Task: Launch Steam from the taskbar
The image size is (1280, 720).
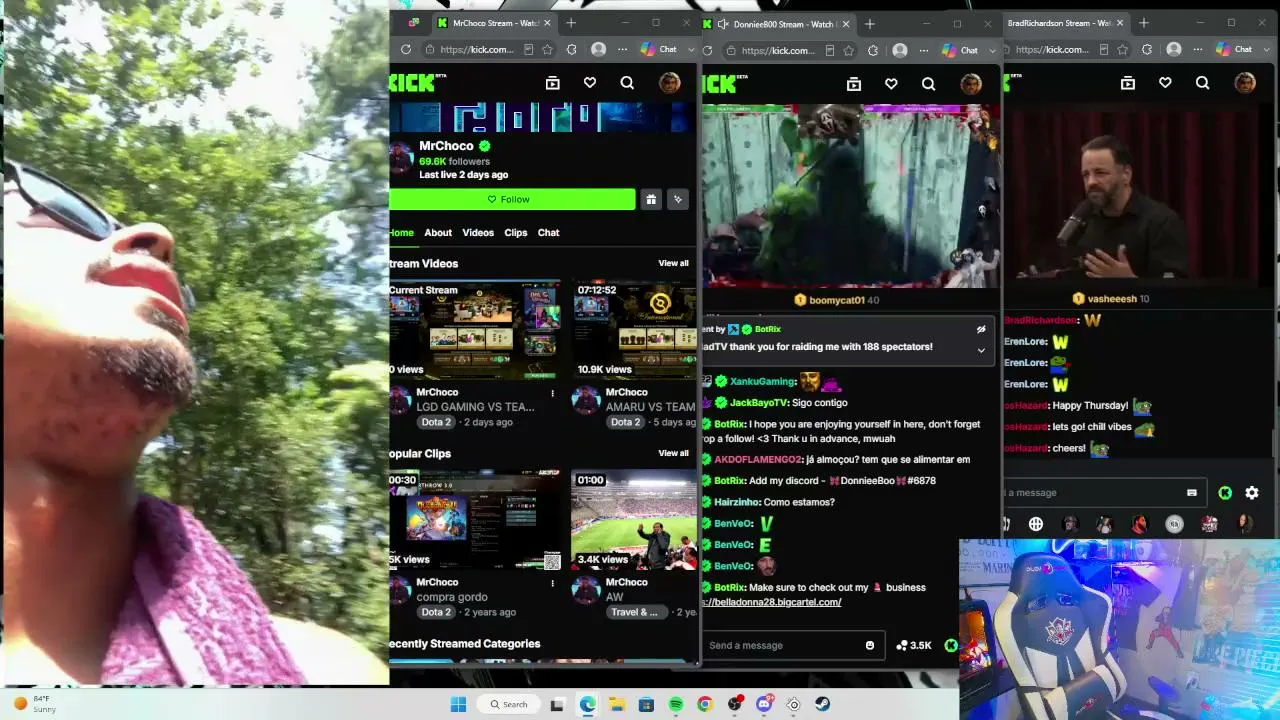Action: (822, 704)
